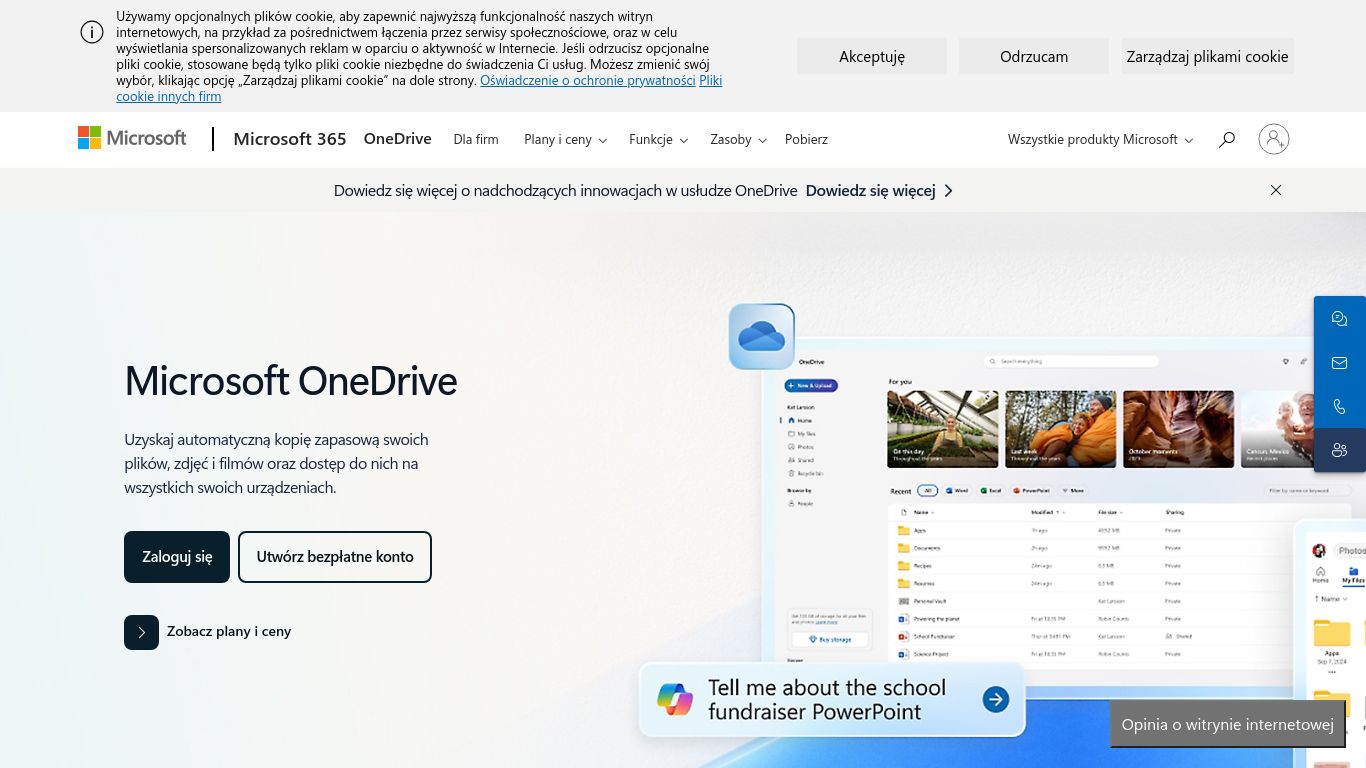Open the Dla firm menu item

pos(476,139)
